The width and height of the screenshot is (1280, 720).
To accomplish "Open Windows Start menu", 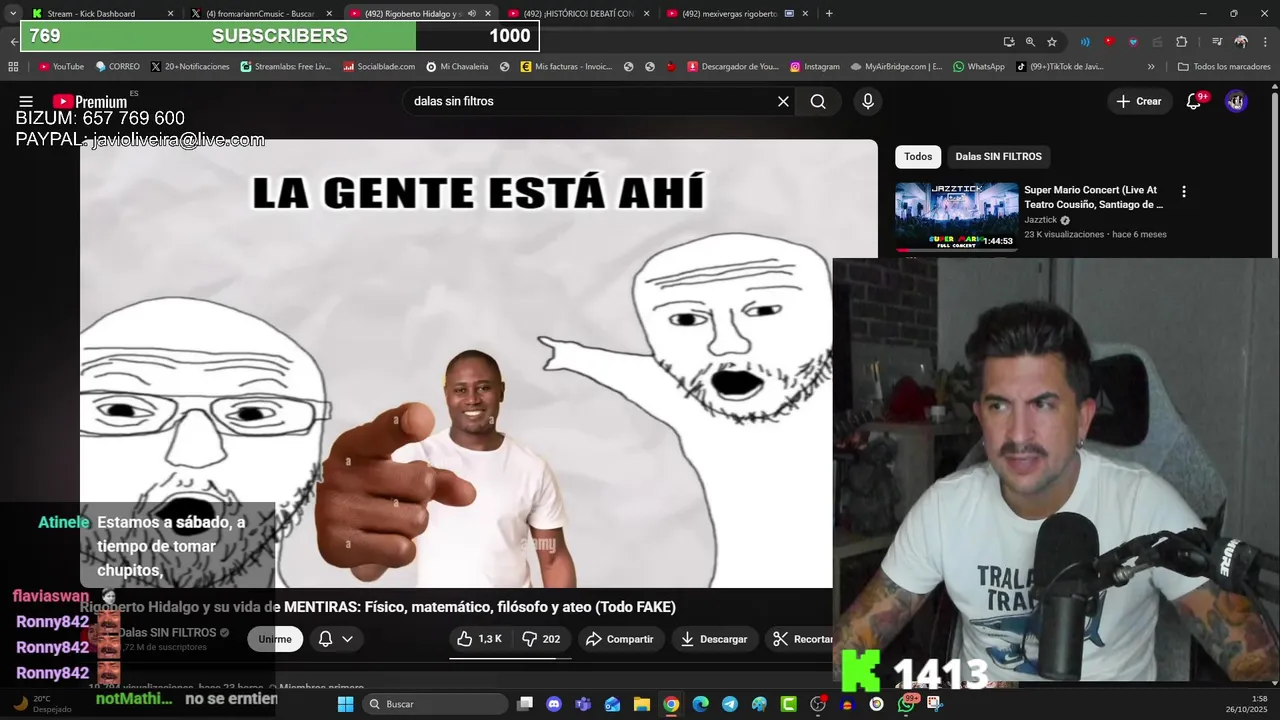I will pos(345,704).
